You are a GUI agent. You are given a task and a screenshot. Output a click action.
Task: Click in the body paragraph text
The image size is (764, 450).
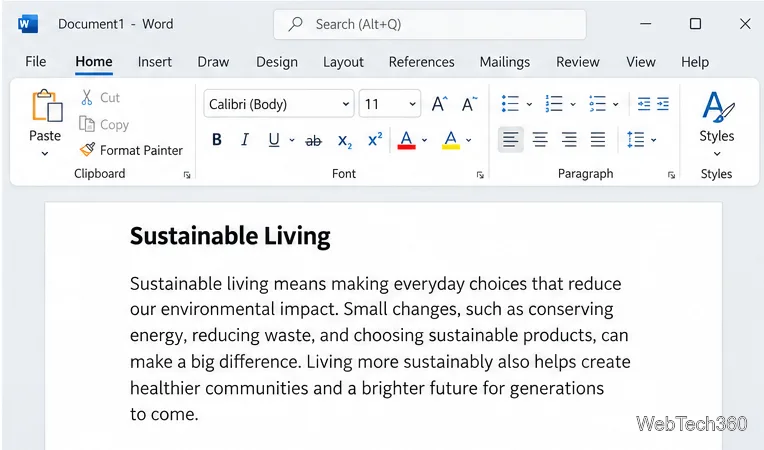coord(380,349)
